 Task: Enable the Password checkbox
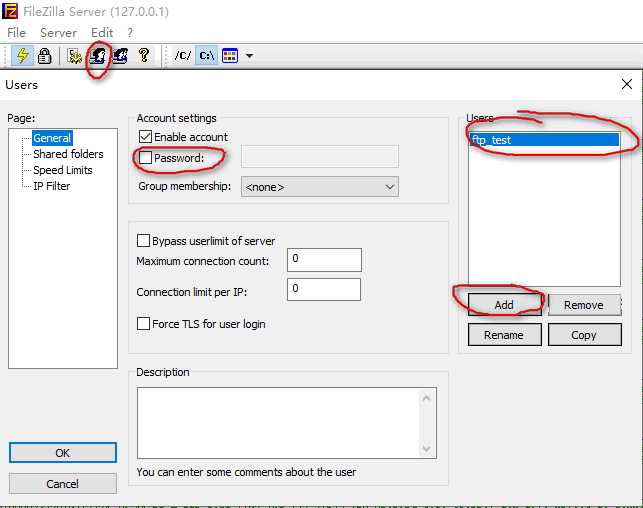pyautogui.click(x=145, y=157)
